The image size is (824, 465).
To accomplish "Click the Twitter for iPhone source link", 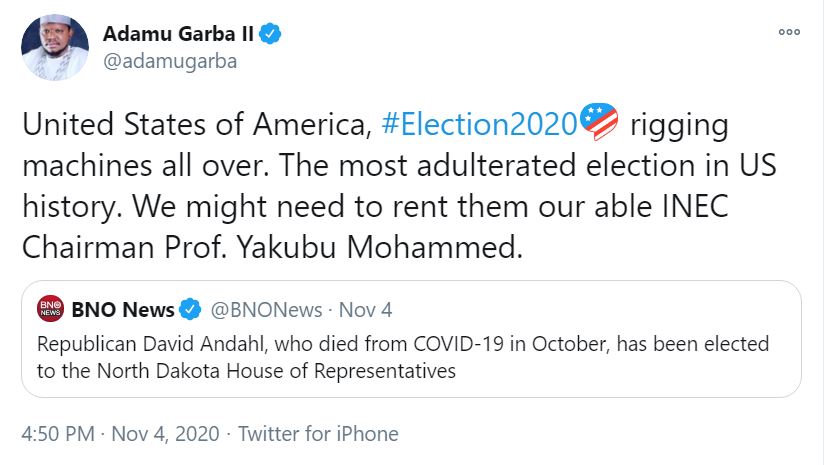I will (318, 434).
